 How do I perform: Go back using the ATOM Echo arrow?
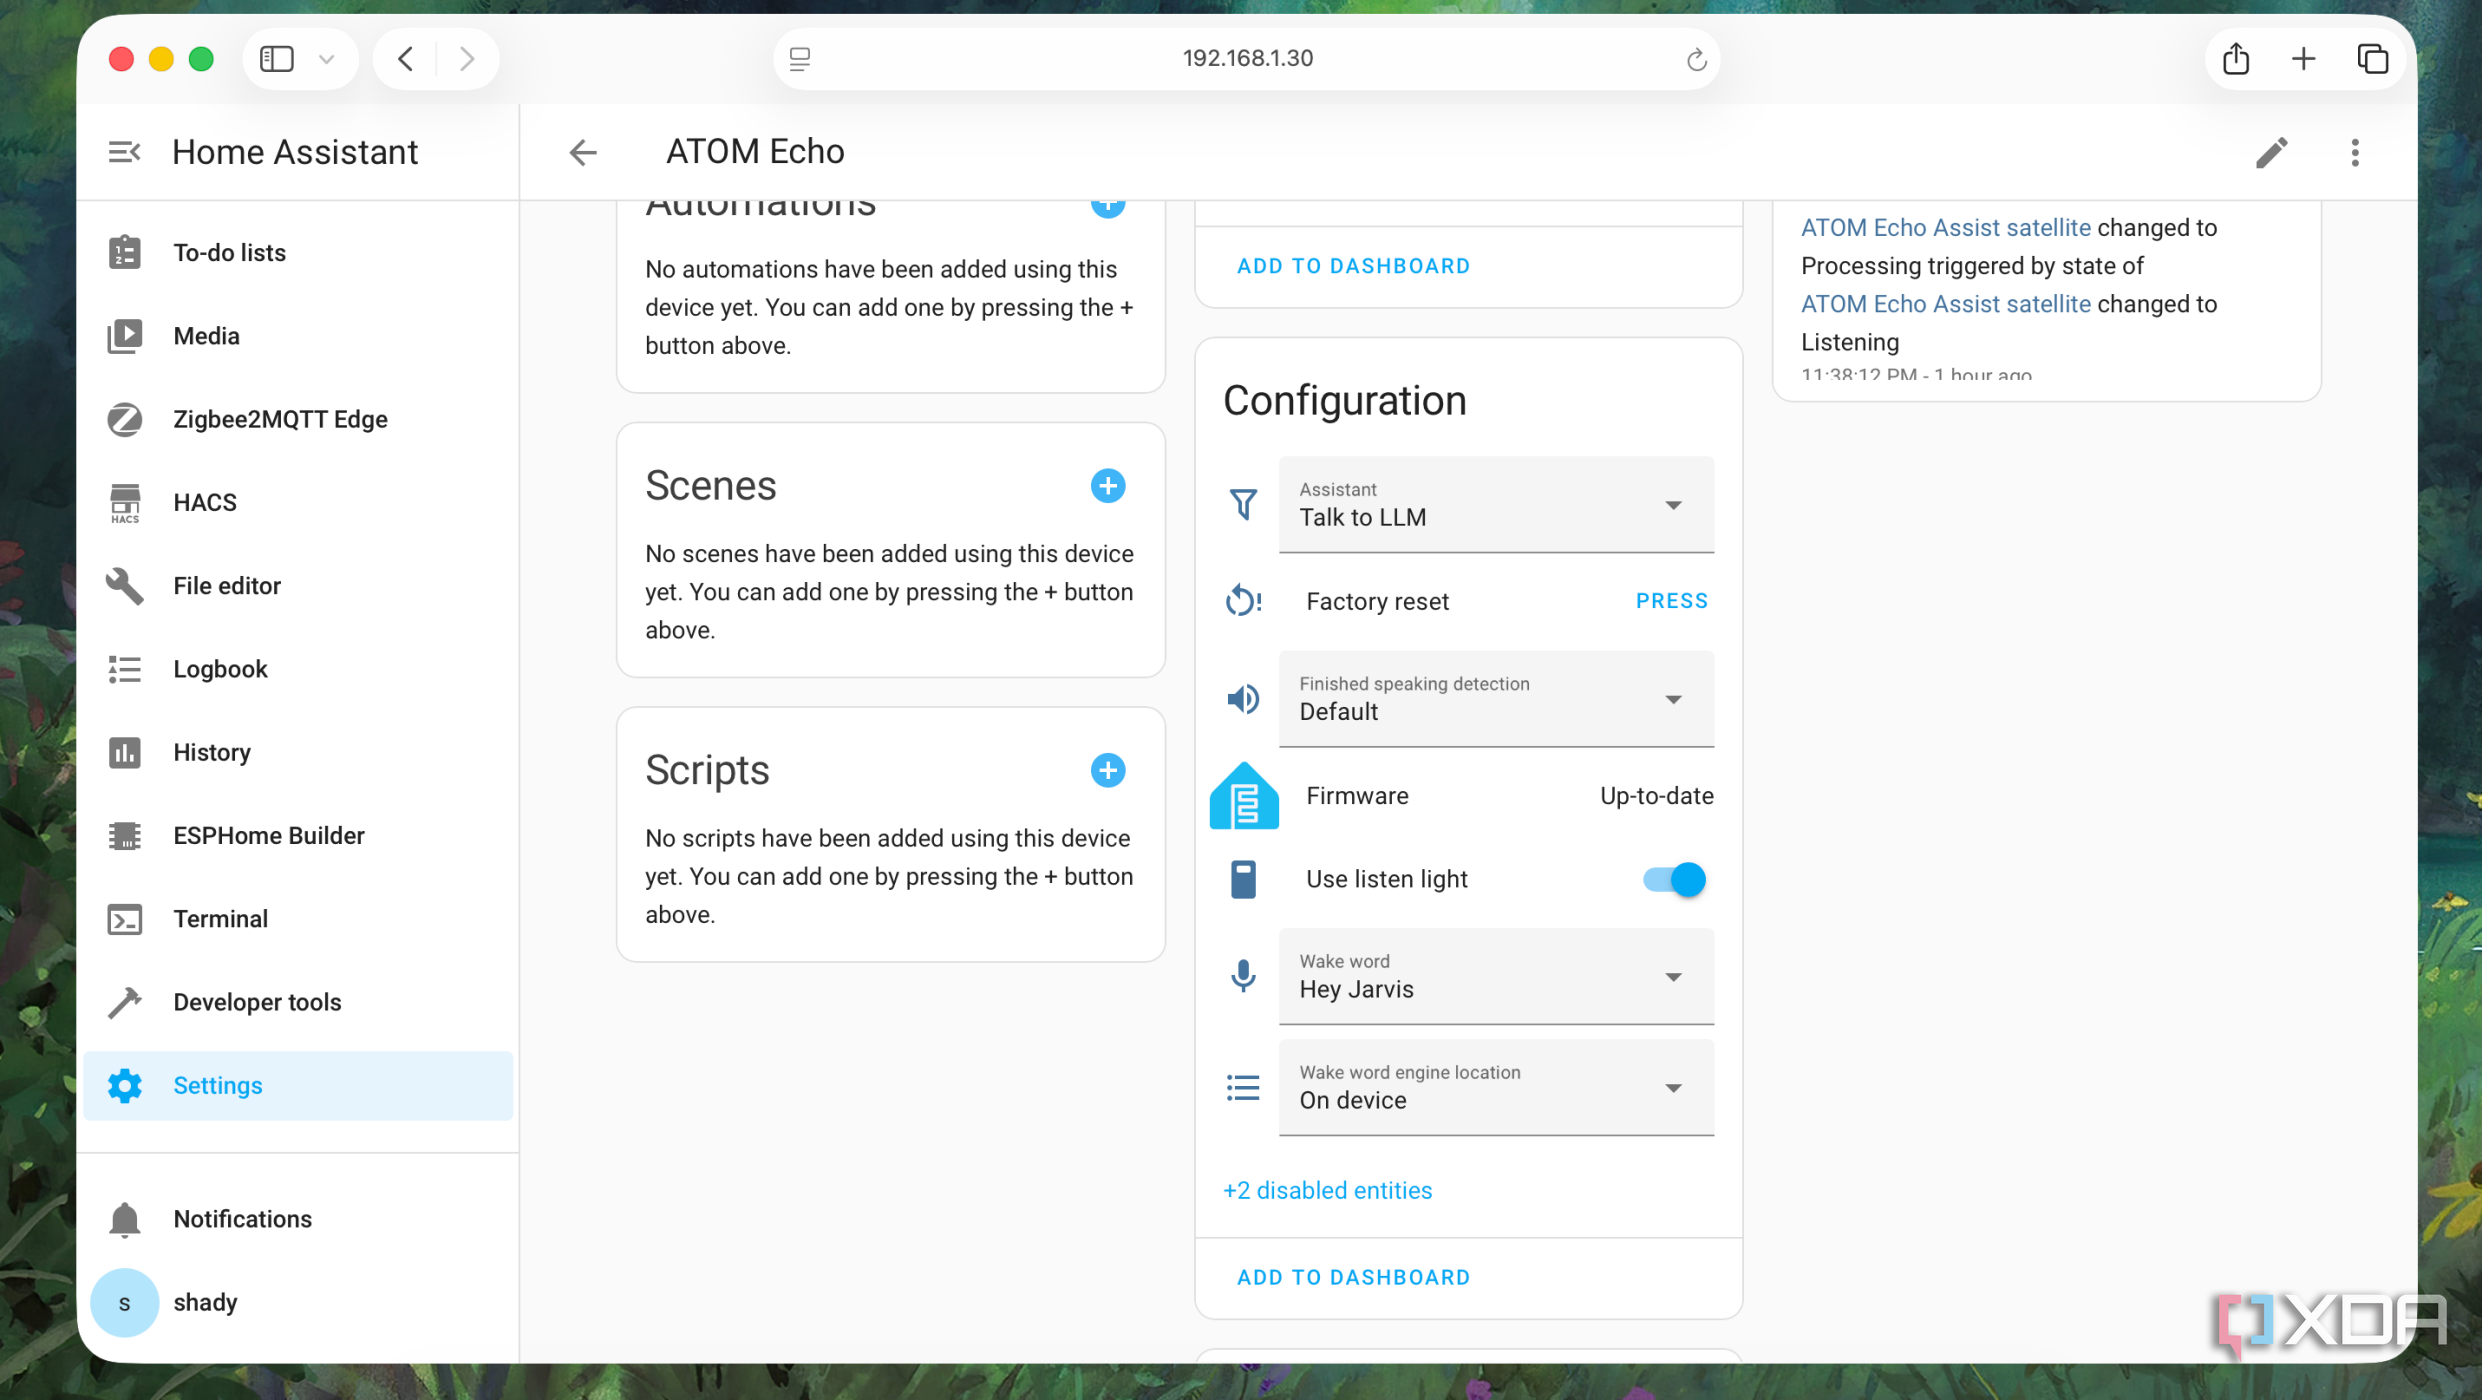pyautogui.click(x=583, y=152)
